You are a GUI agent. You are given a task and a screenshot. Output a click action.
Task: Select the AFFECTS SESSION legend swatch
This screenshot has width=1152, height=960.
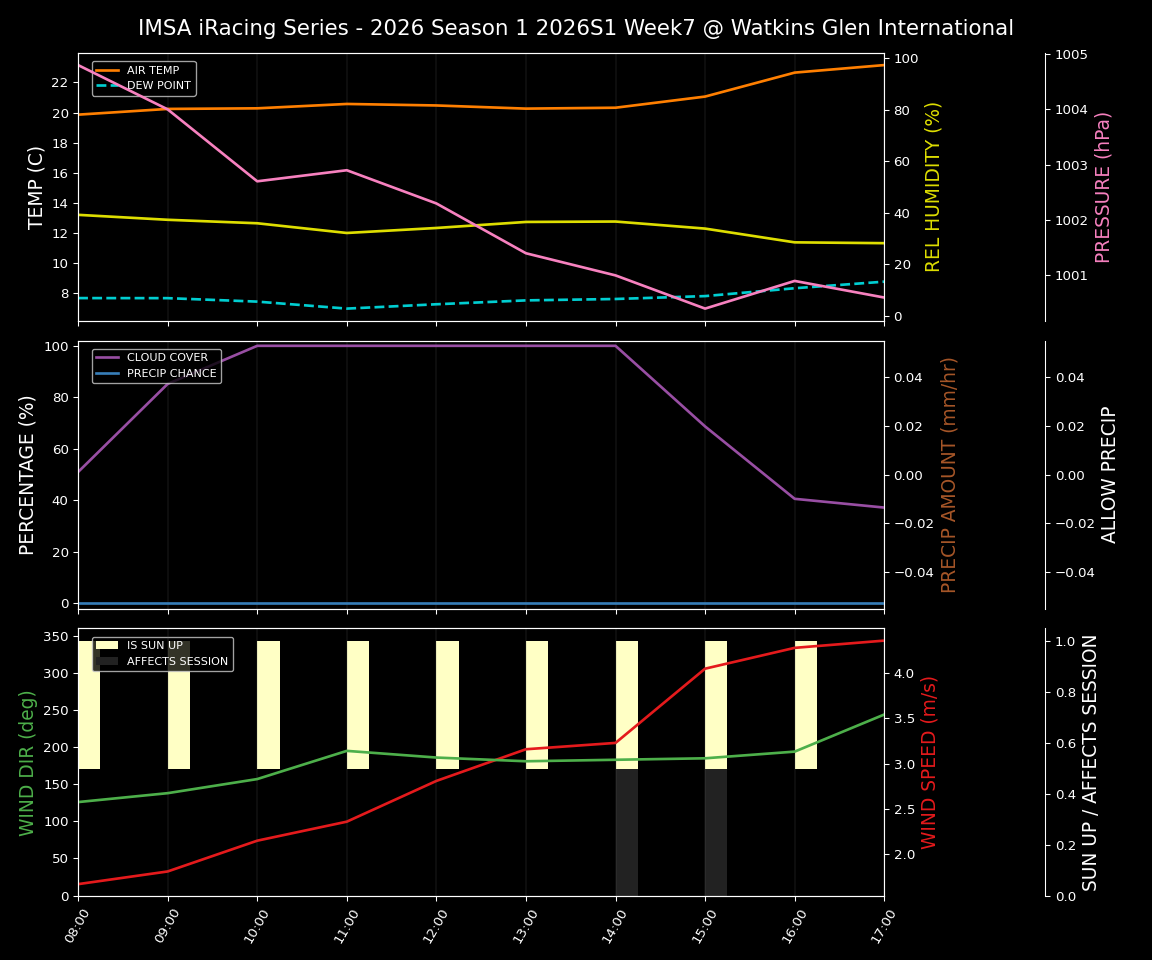(105, 660)
